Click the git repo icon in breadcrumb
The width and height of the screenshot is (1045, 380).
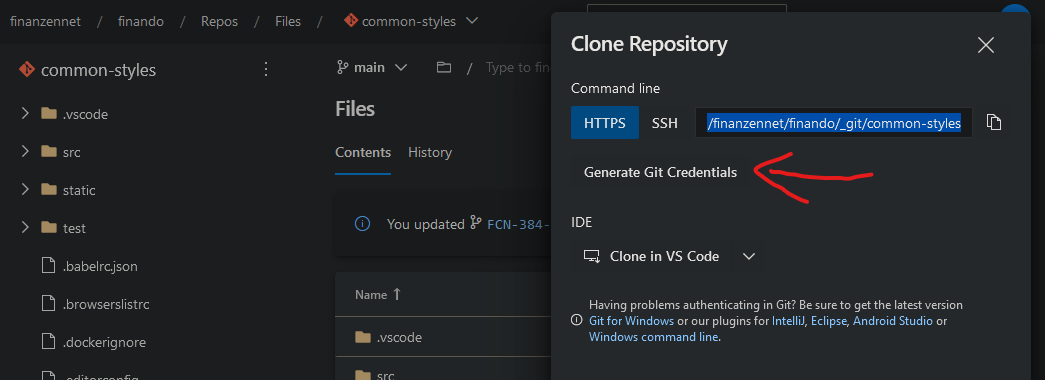coord(351,21)
